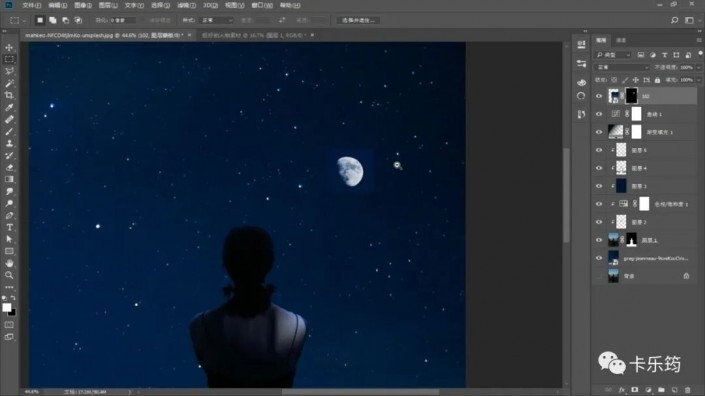Open the Layers panel flyout menu

click(699, 40)
